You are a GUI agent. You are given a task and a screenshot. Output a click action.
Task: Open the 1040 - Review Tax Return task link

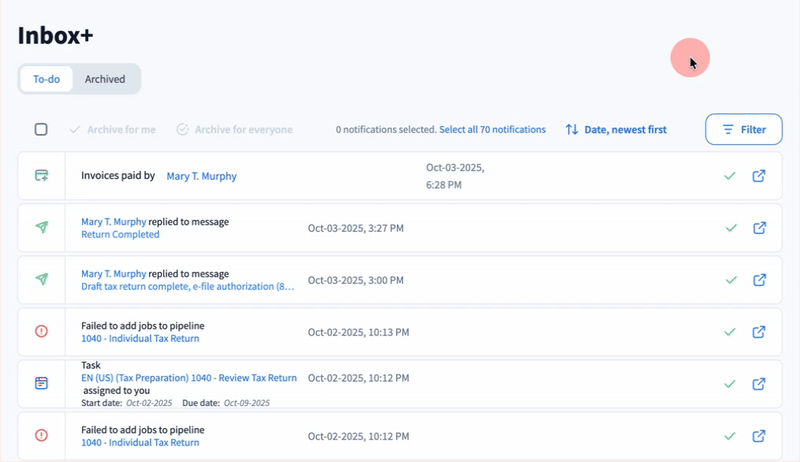[188, 378]
